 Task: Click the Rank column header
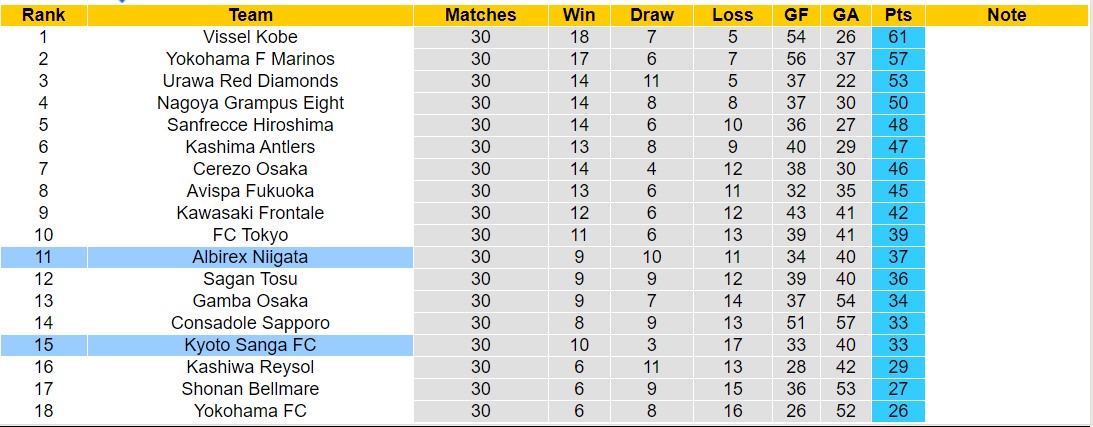tap(43, 15)
